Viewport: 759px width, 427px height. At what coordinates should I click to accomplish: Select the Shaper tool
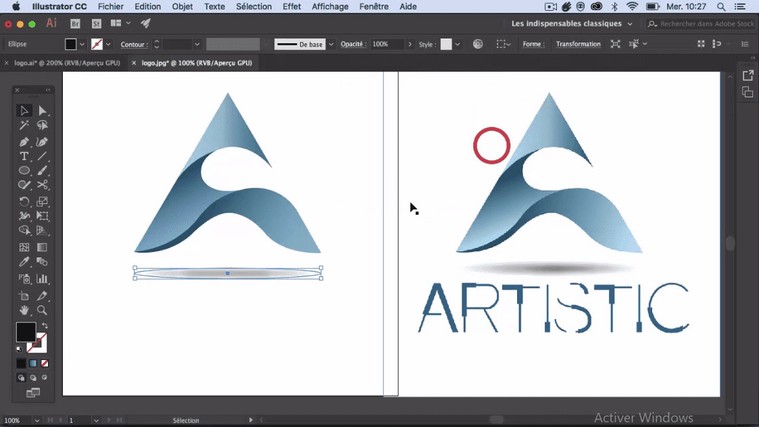[x=24, y=185]
